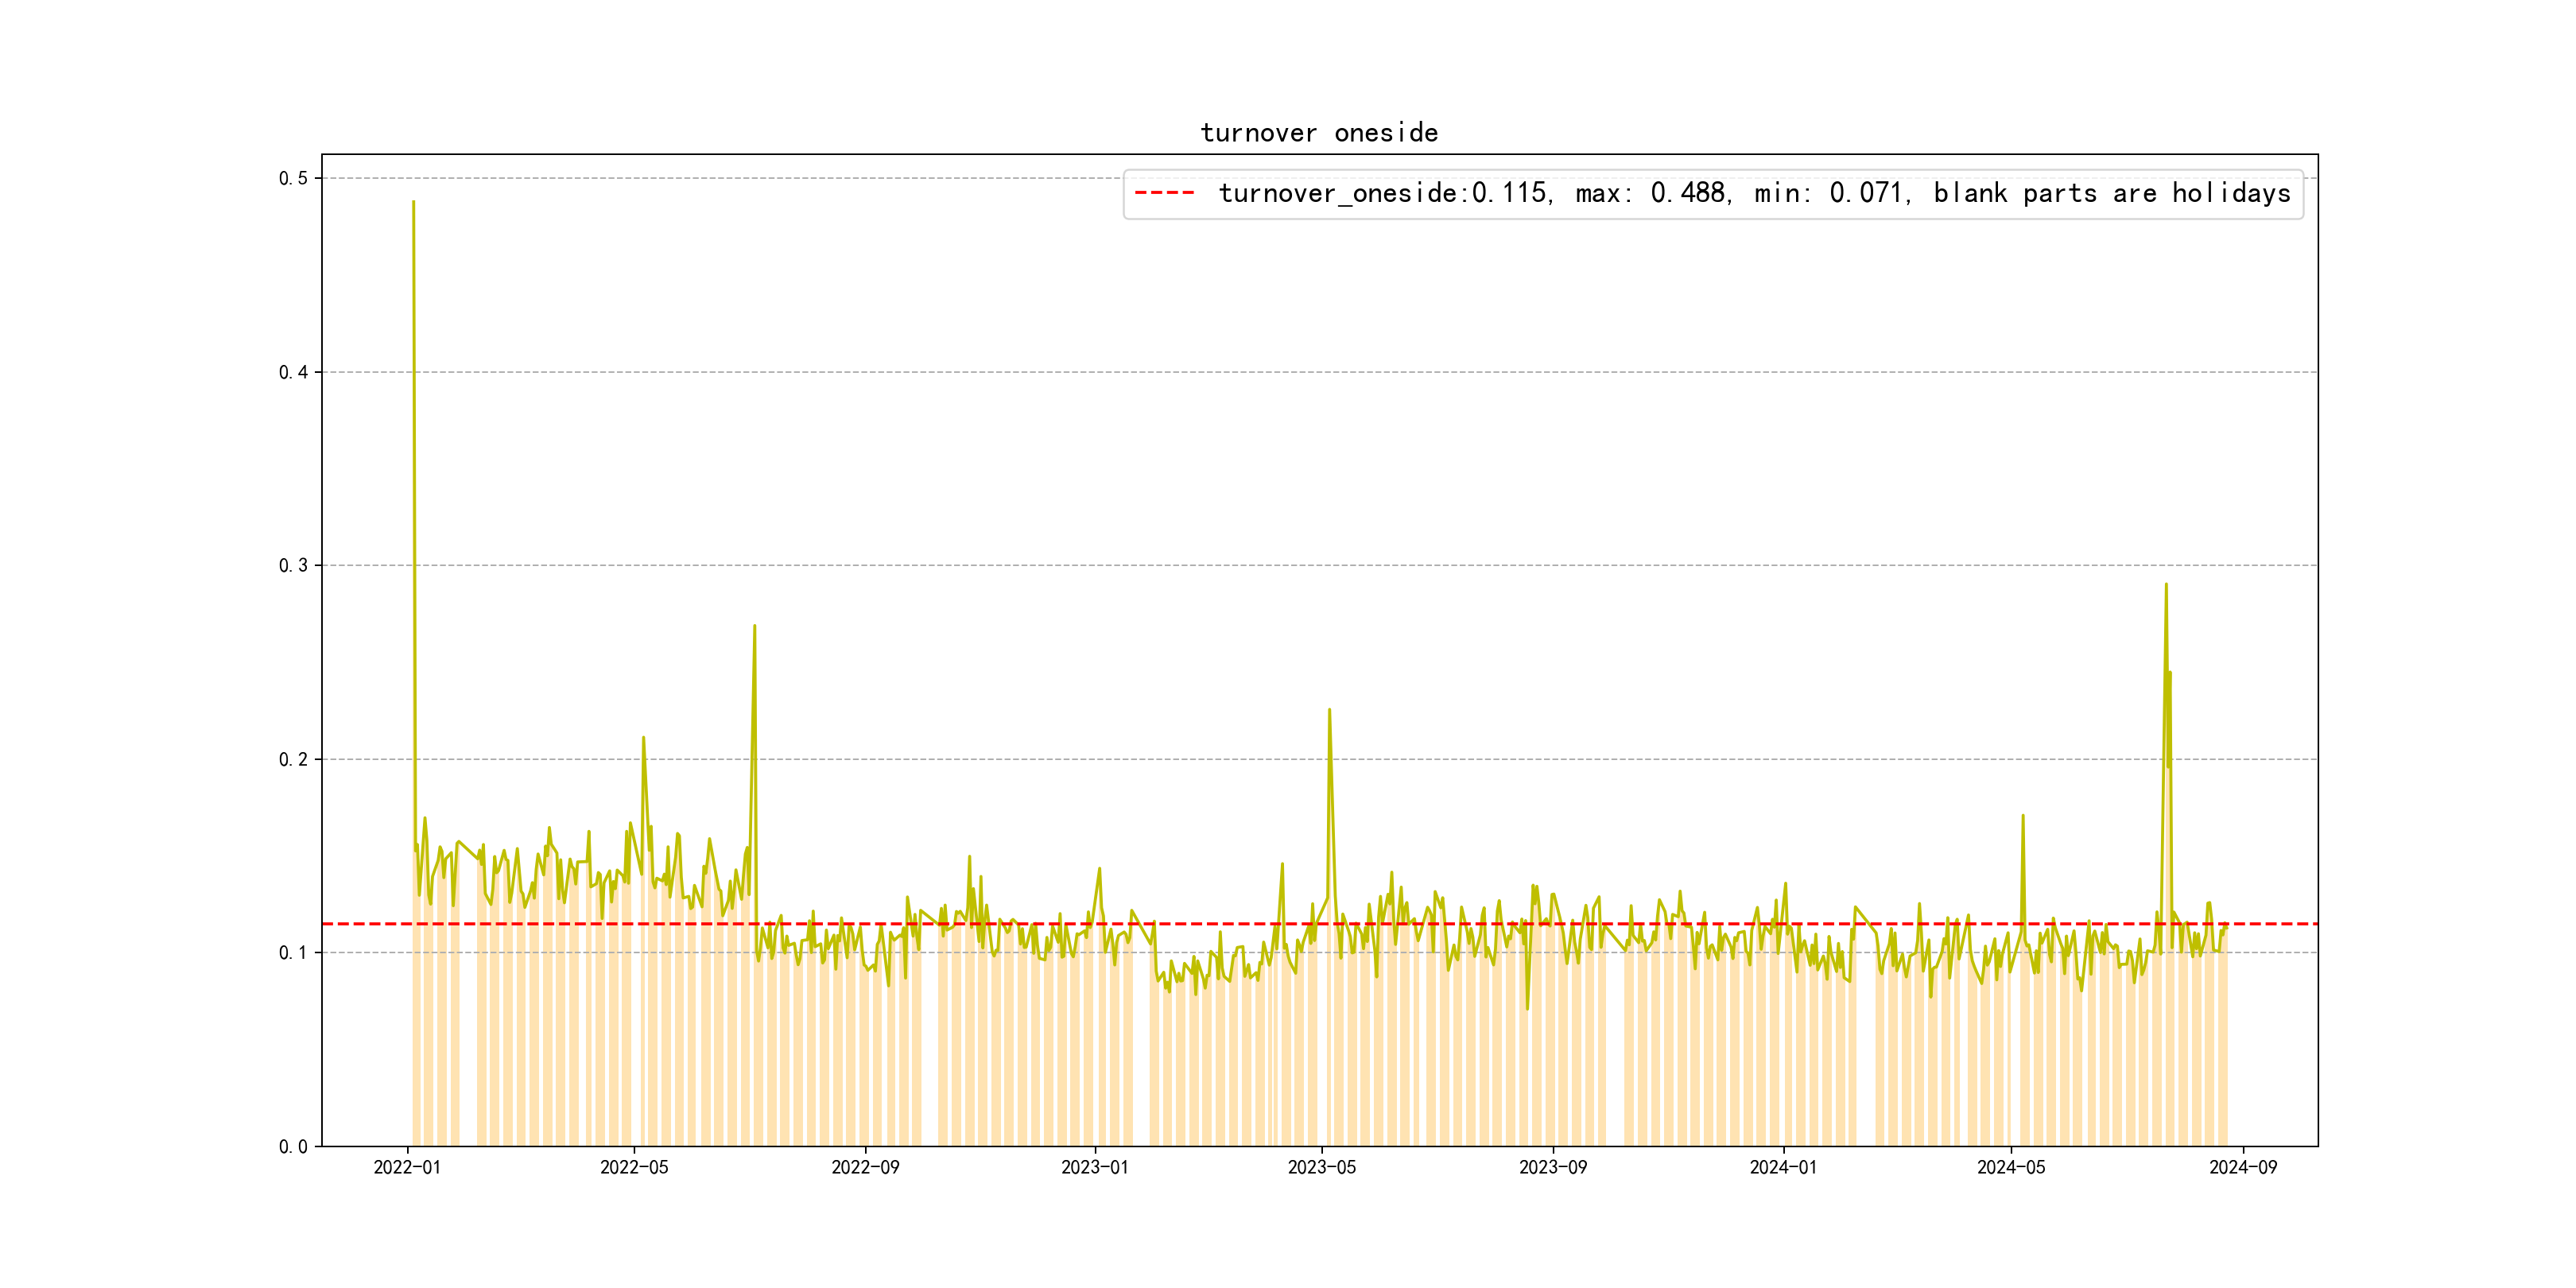The image size is (2576, 1288).
Task: Click the 2022-05 x-axis label
Action: pos(634,1167)
